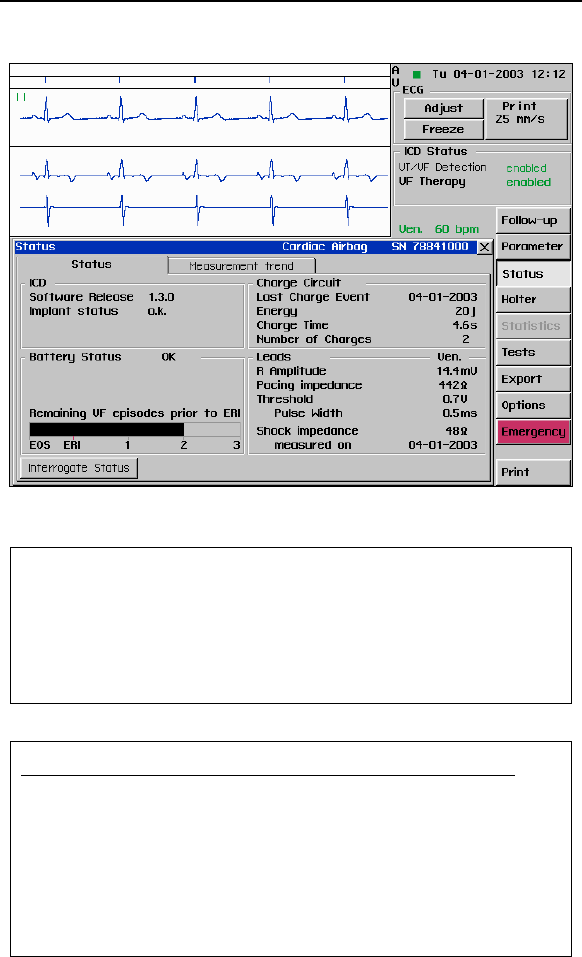
Task: Select Status in the side menu
Action: [533, 274]
